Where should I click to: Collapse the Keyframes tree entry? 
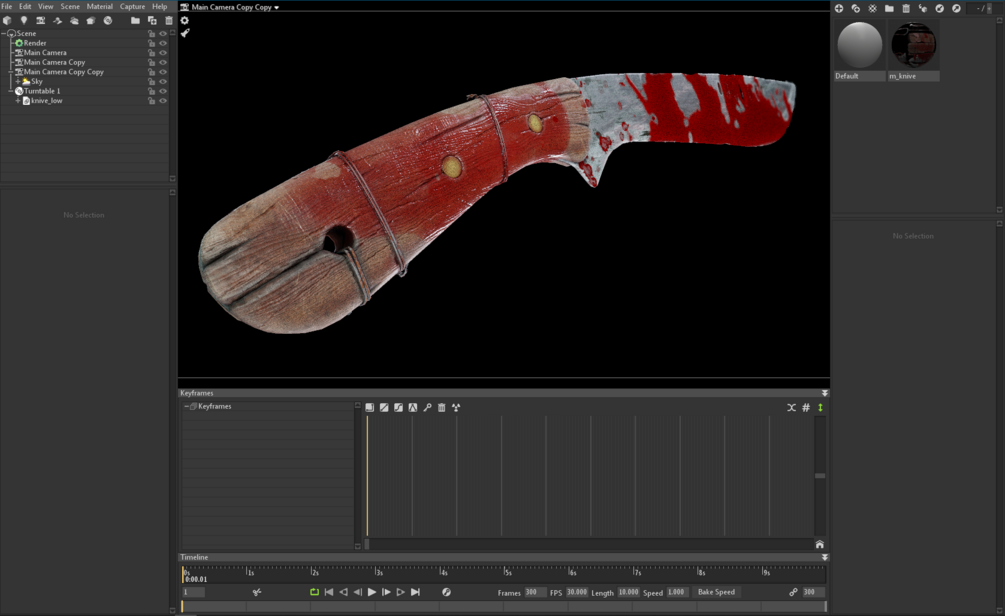coord(187,406)
